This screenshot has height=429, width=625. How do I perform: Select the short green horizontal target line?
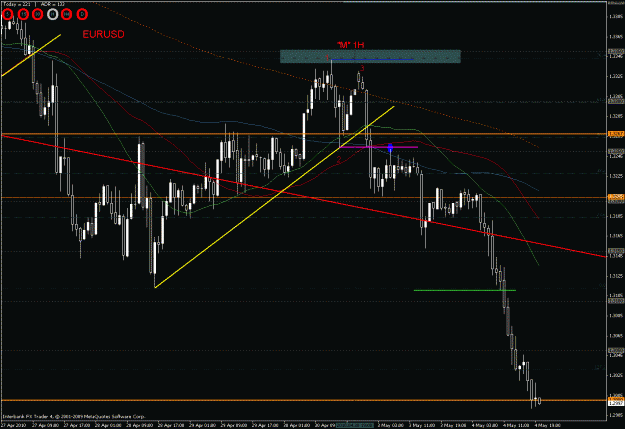(x=465, y=290)
